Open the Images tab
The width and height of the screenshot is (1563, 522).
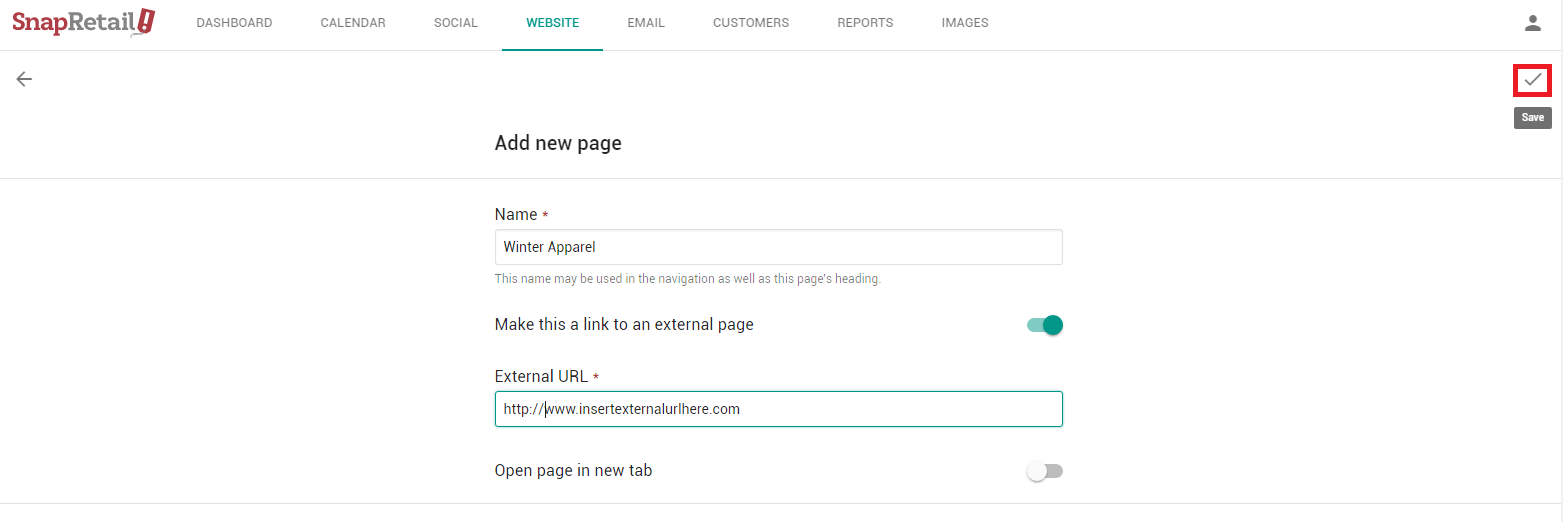(965, 23)
